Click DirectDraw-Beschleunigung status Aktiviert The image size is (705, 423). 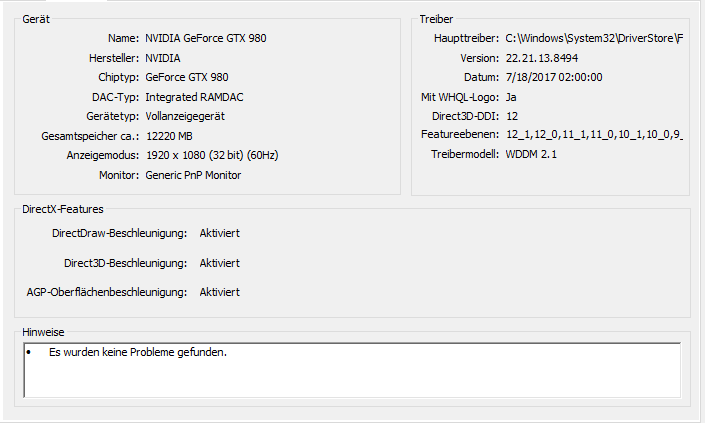(219, 233)
